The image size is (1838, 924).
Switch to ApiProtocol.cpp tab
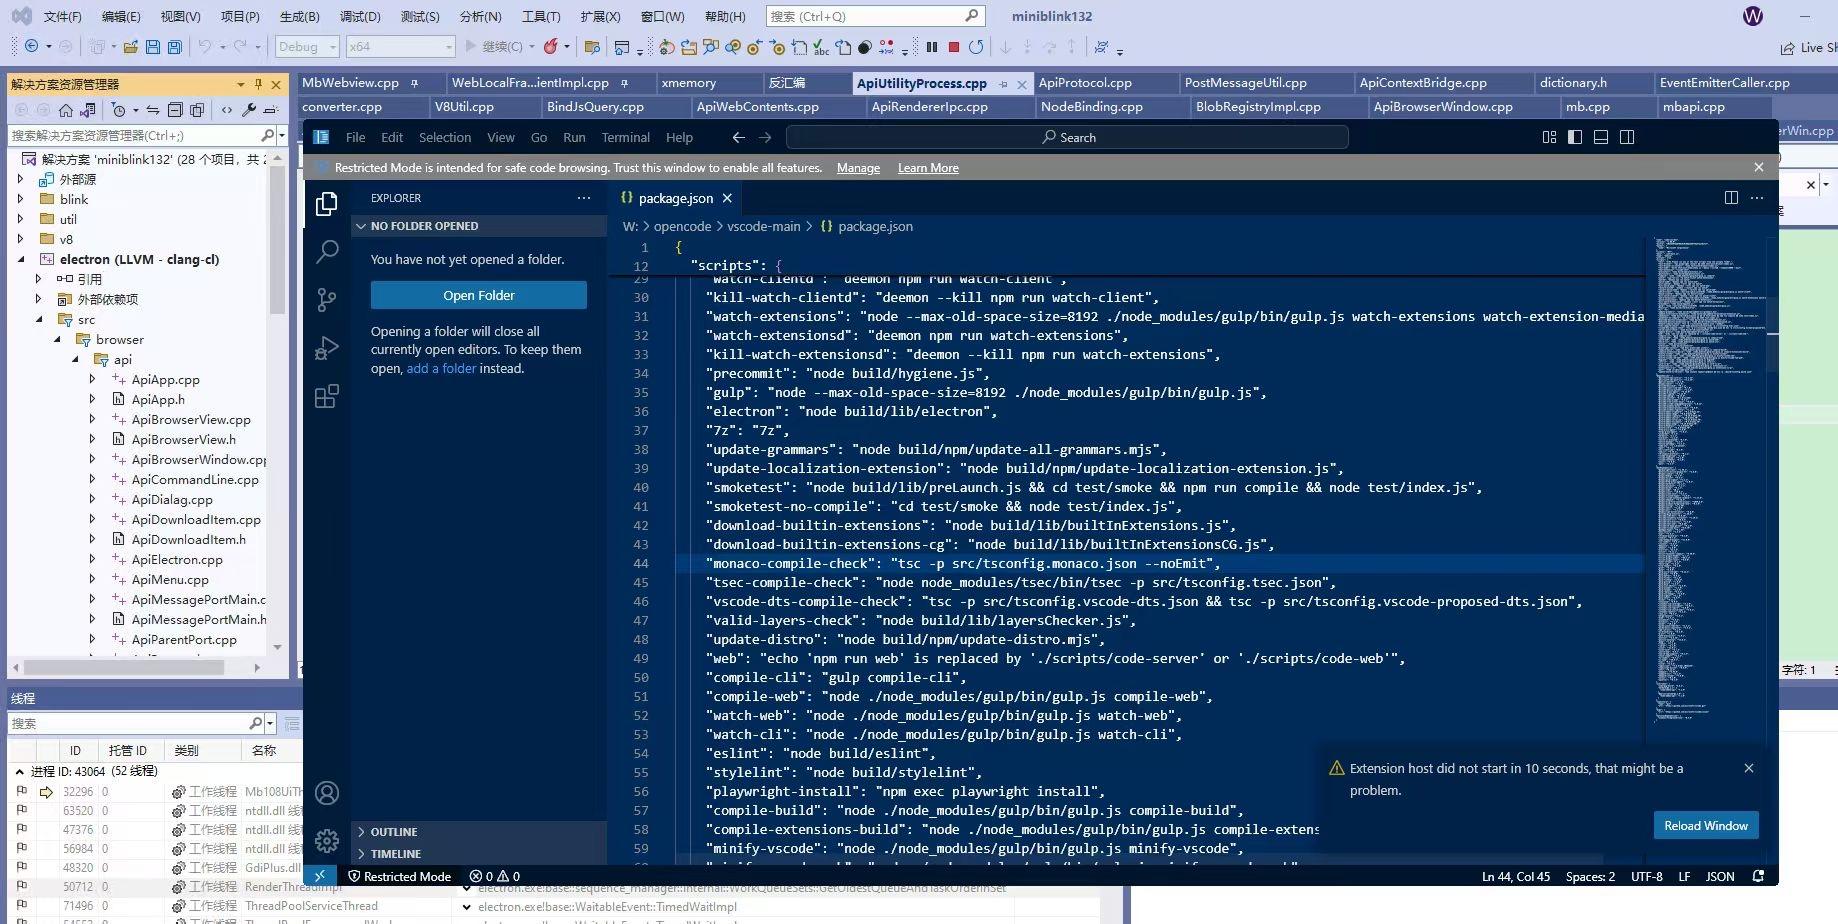[1085, 83]
